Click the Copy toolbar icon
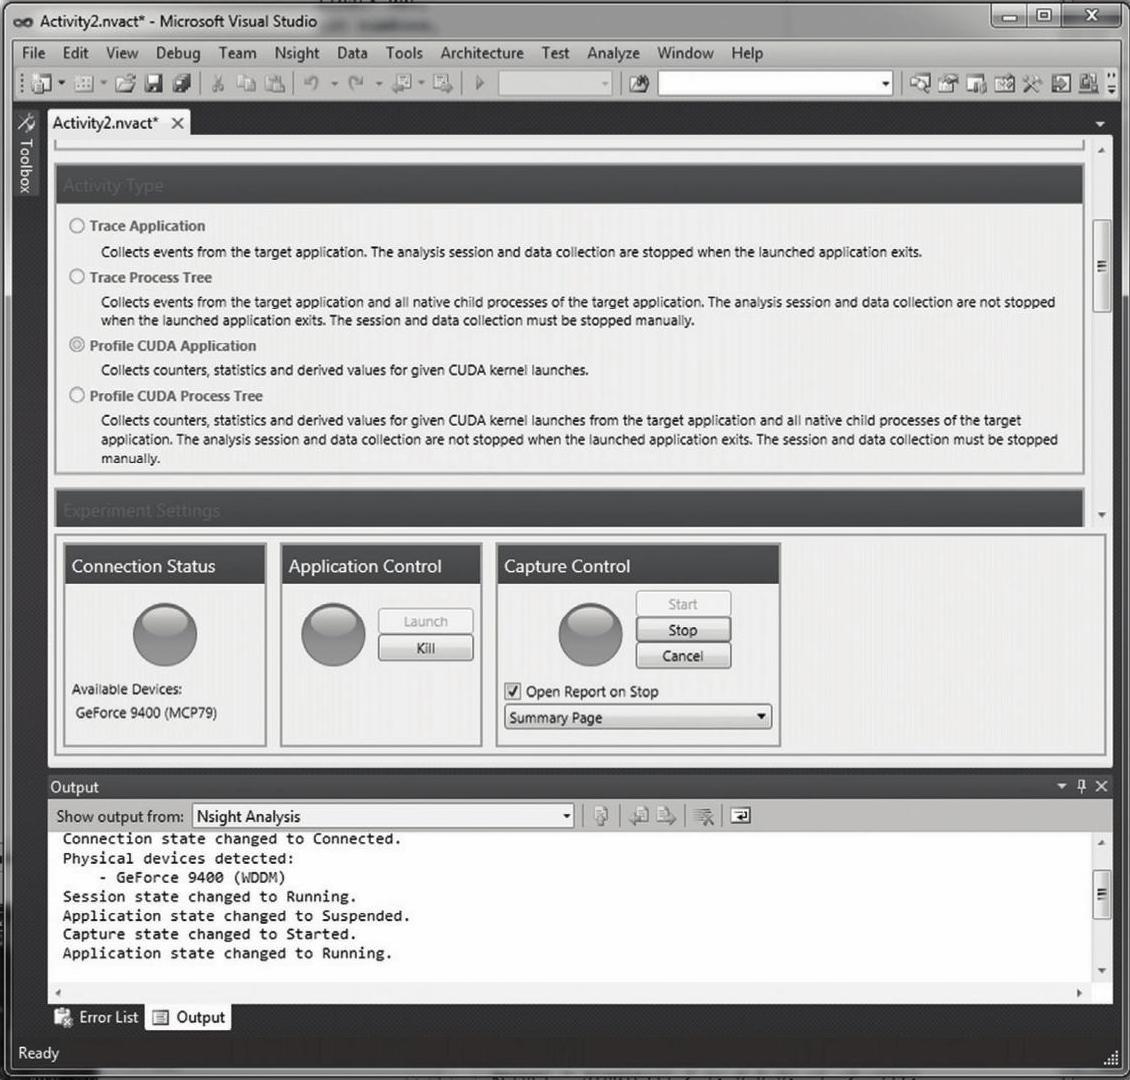1130x1080 pixels. 246,84
